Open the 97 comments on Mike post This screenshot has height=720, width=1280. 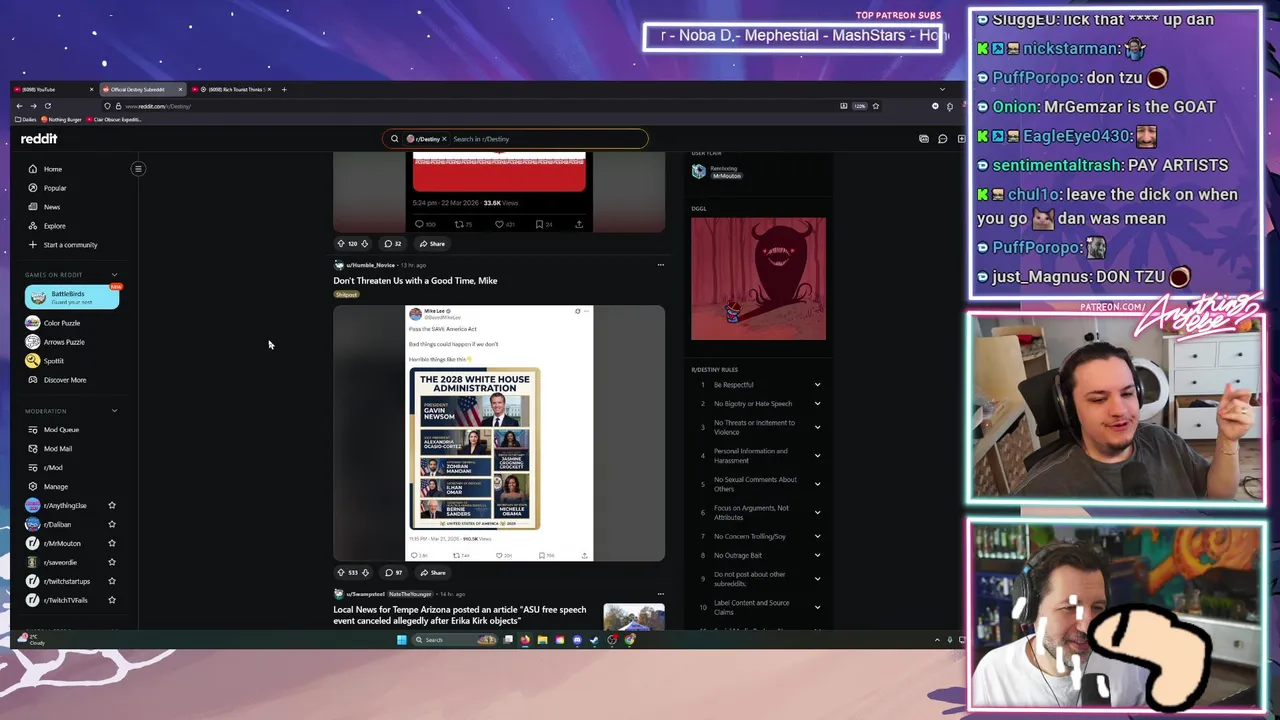tap(393, 573)
